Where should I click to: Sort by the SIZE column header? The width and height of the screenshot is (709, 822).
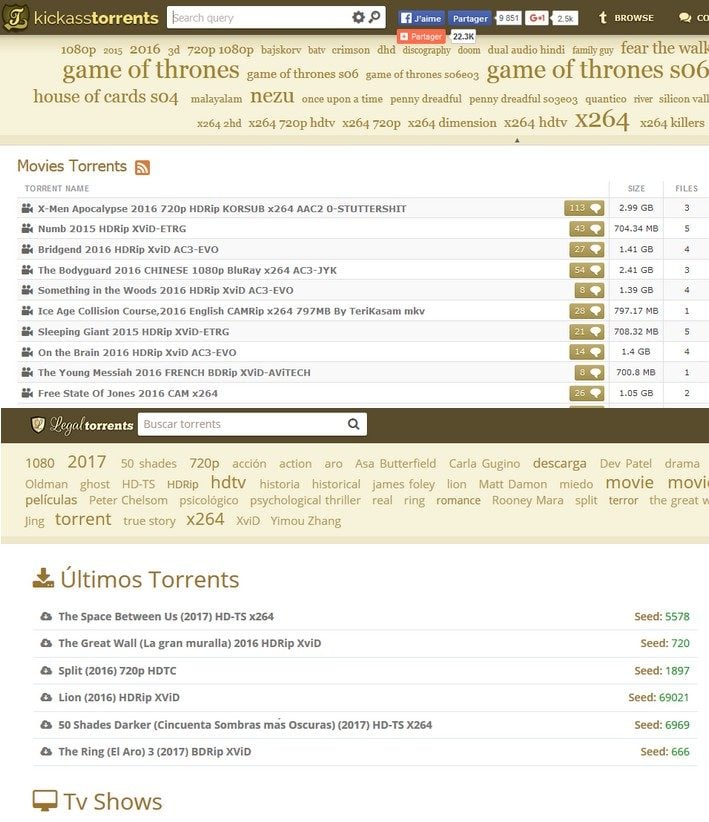tap(636, 188)
